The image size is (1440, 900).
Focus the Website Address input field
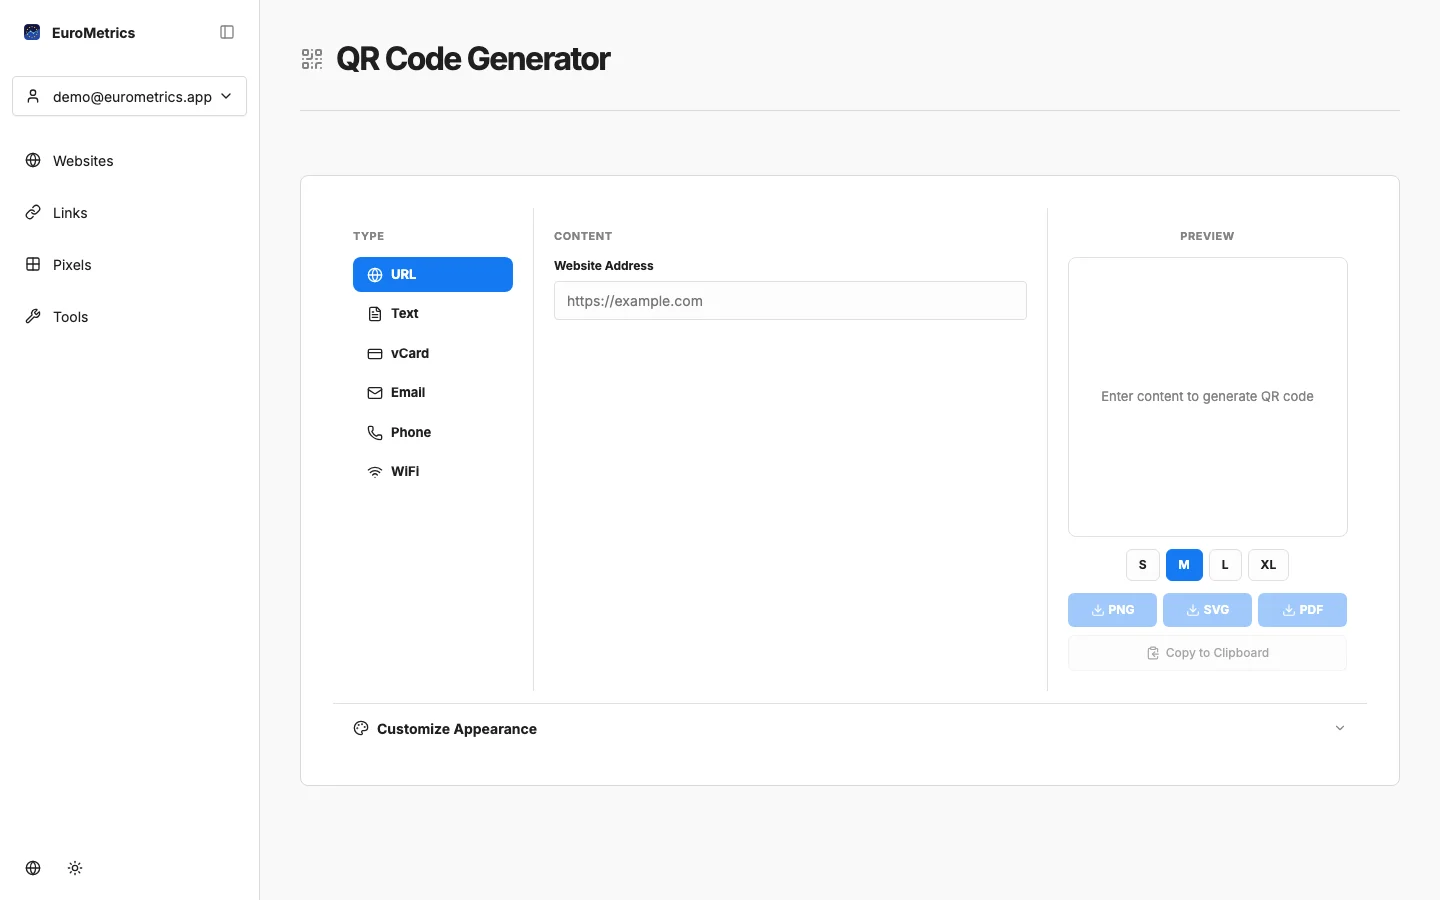[x=790, y=300]
